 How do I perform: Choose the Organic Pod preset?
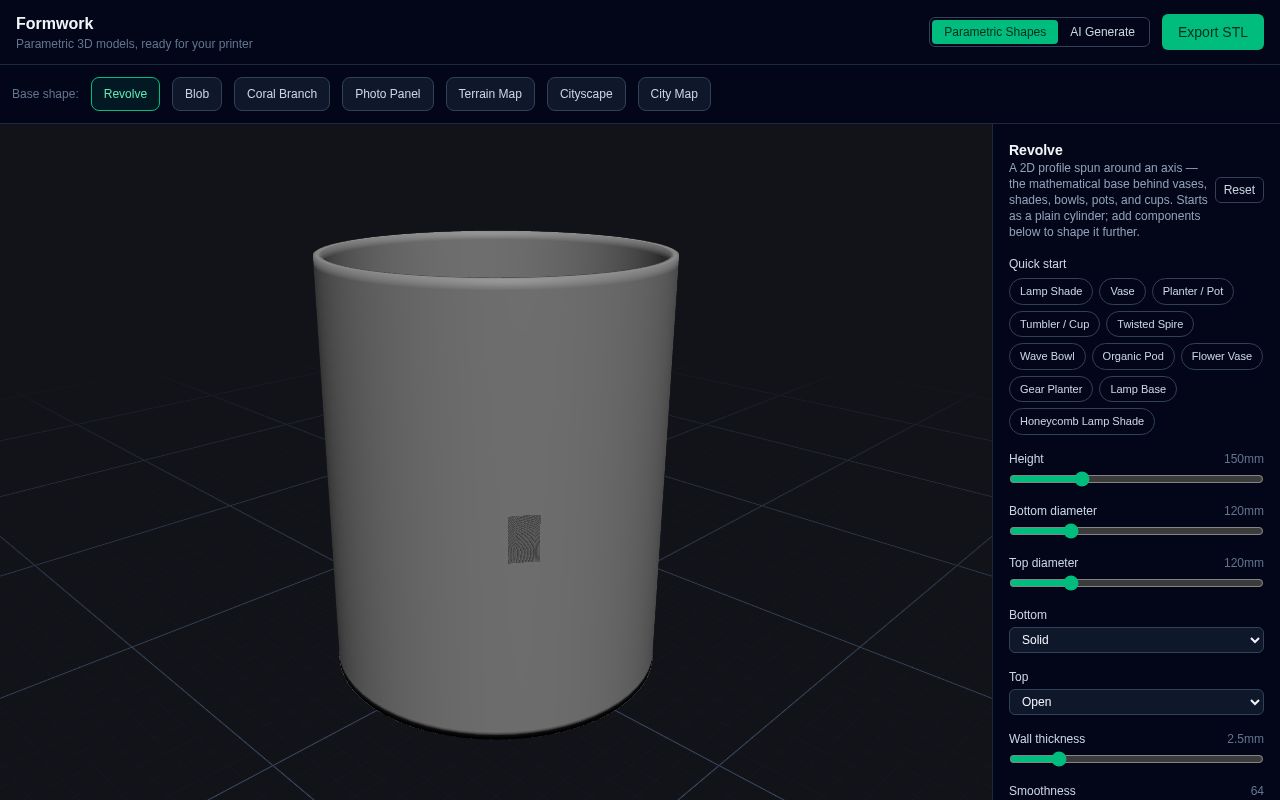1133,356
